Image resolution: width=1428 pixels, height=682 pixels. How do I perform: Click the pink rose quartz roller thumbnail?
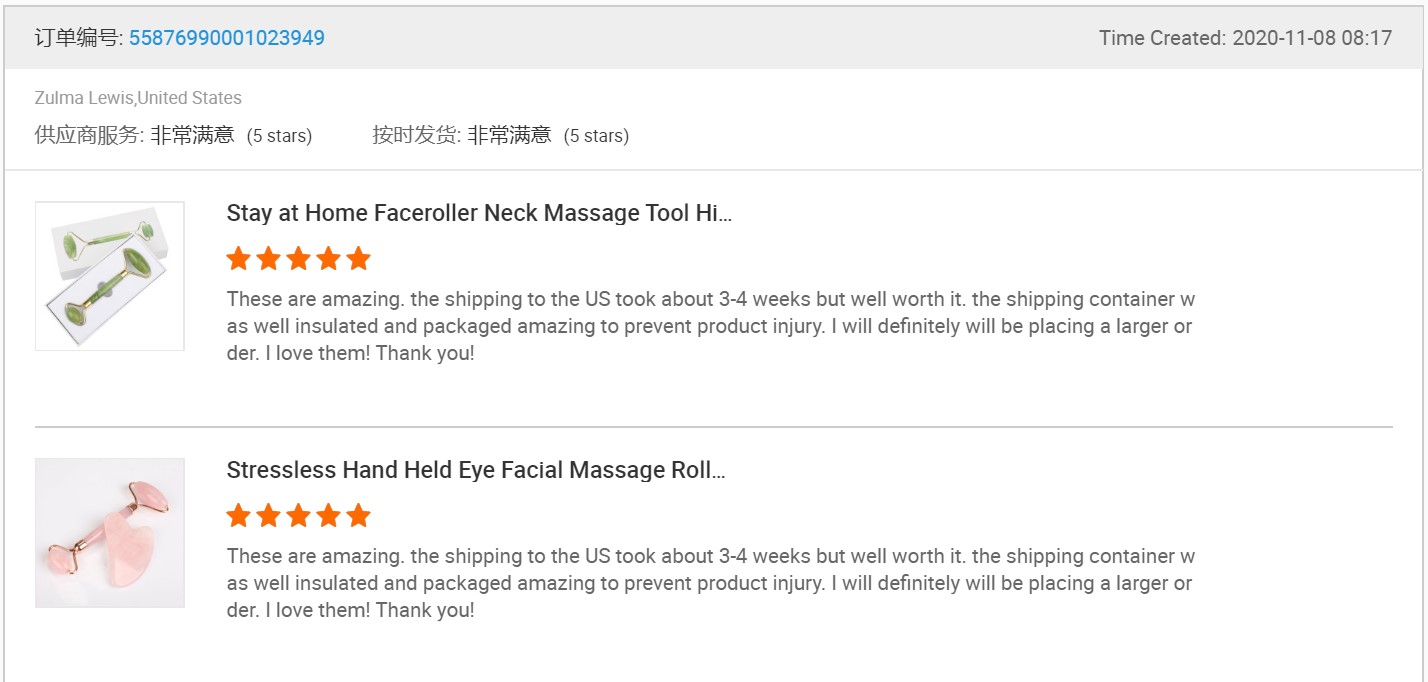coord(110,532)
